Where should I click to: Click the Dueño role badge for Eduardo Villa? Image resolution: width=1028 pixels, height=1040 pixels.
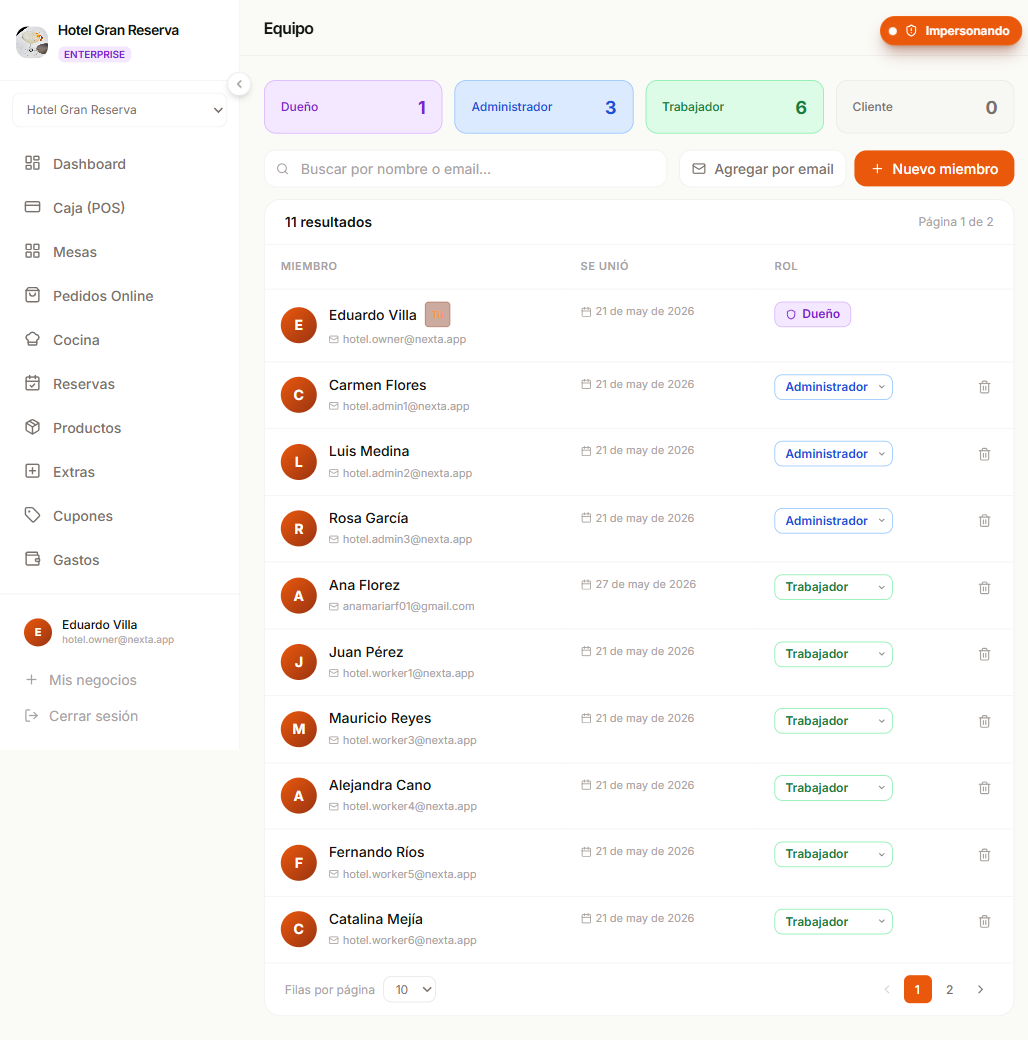coord(812,314)
